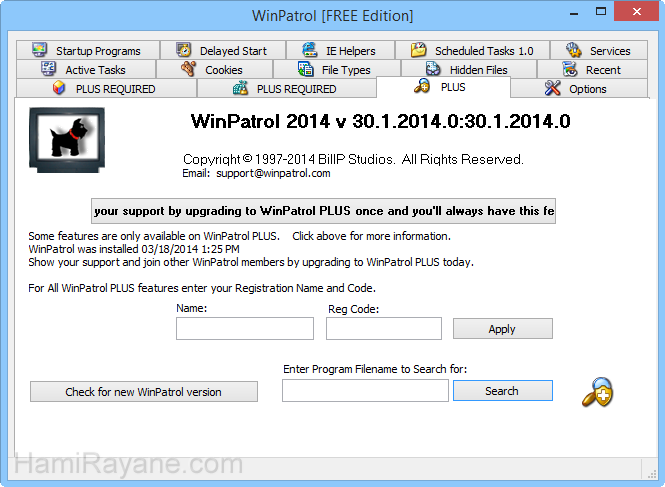Viewport: 665px width, 487px height.
Task: Close the WinPatrol window
Action: [636, 12]
